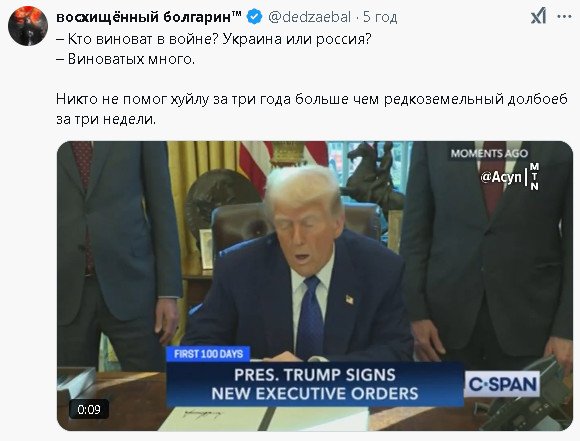Open the @dedzaebal profile handle
Screen dimensions: 580x441
pos(309,17)
